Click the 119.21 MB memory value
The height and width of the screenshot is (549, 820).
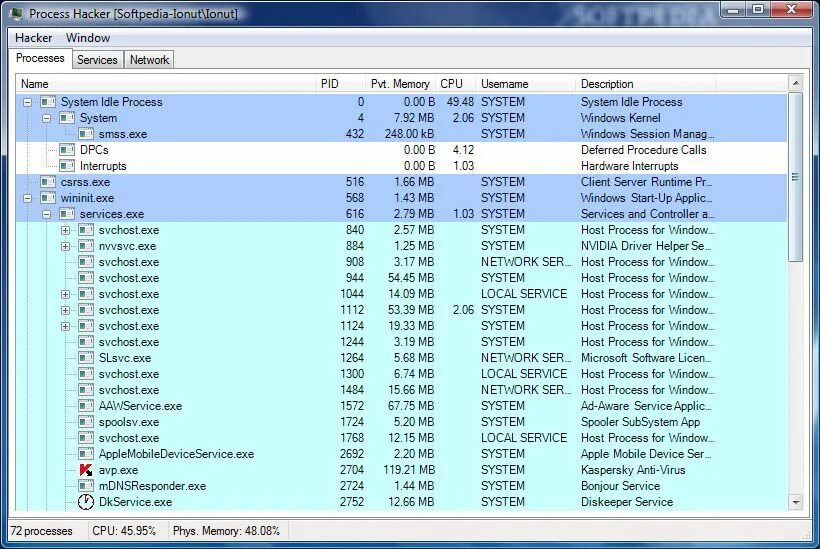[408, 470]
